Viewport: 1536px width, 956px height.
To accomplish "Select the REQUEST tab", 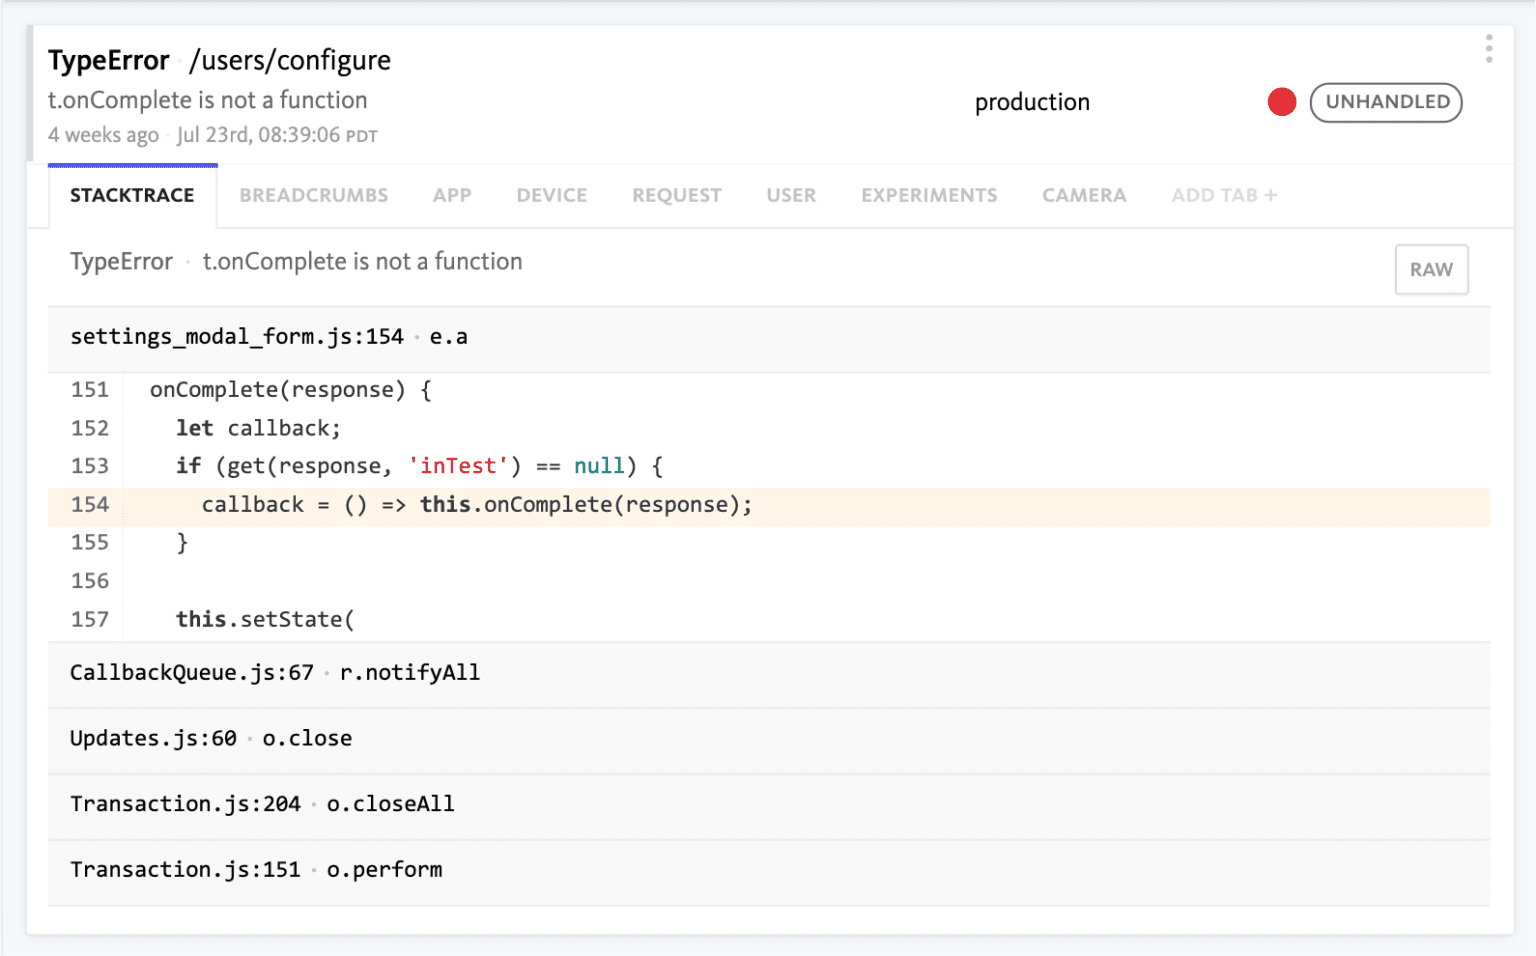I will [676, 195].
